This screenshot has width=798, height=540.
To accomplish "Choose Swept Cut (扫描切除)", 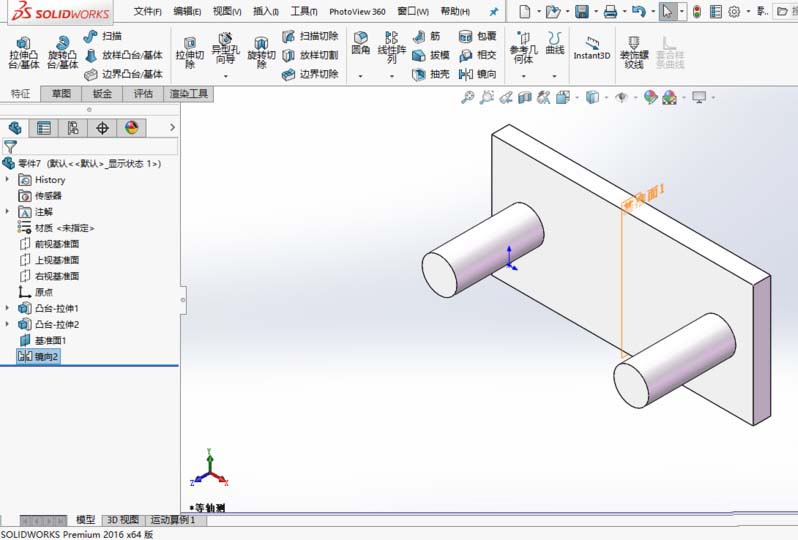I will [x=310, y=36].
